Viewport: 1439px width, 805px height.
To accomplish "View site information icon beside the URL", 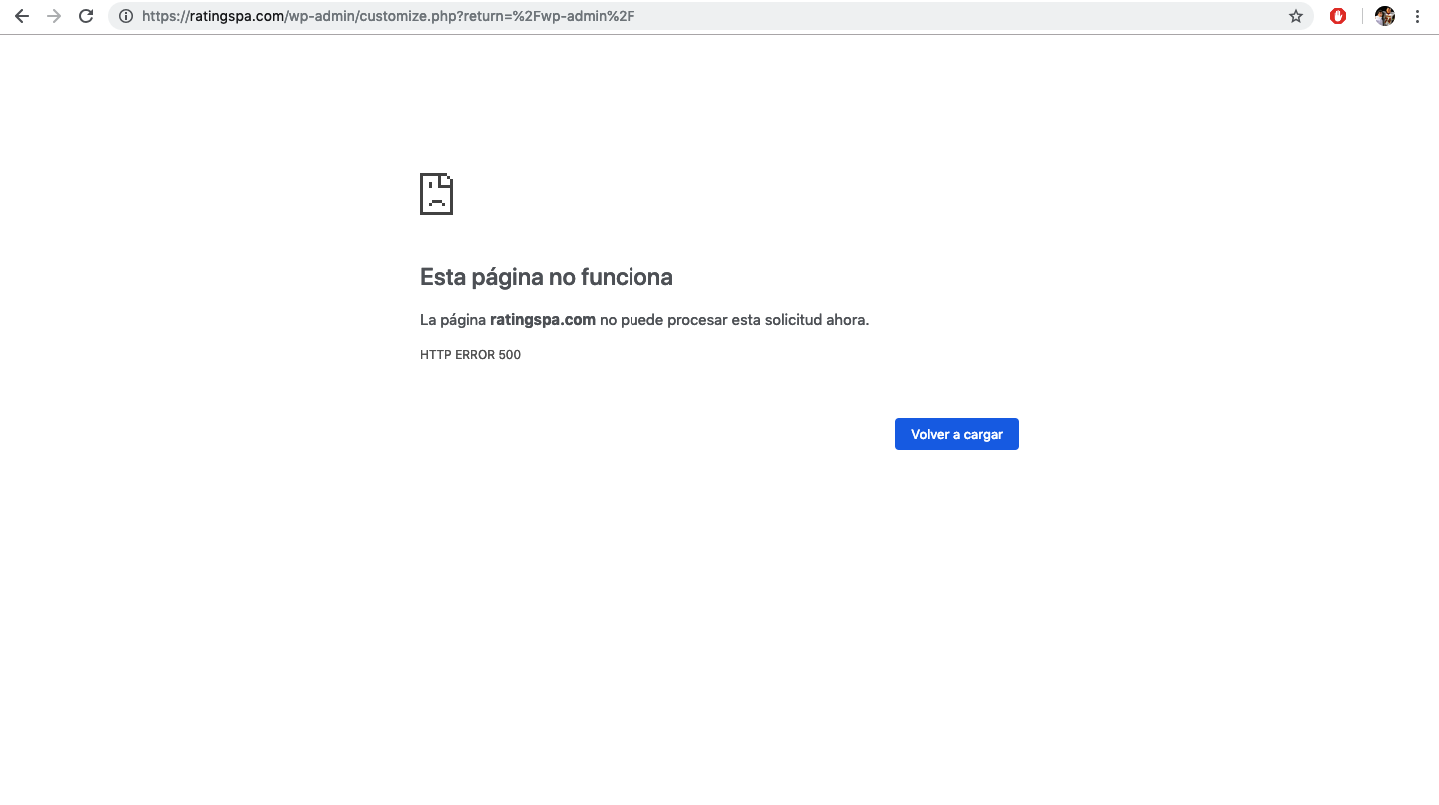I will coord(125,16).
